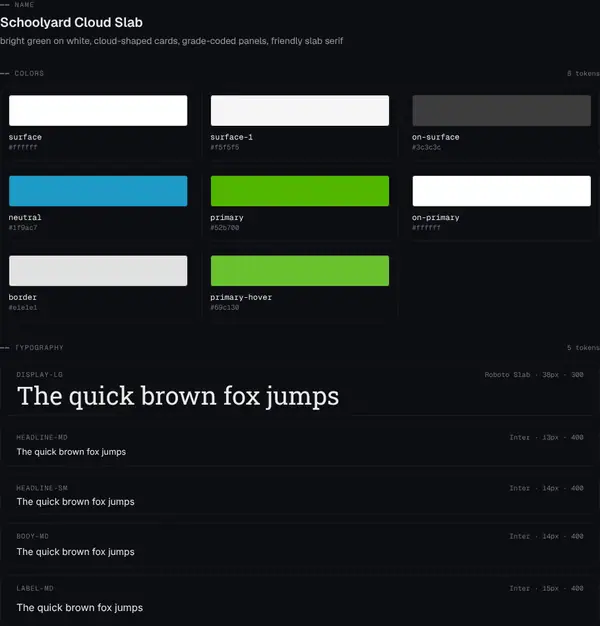Click the 'border' token name
This screenshot has height=626, width=600.
pyautogui.click(x=23, y=297)
